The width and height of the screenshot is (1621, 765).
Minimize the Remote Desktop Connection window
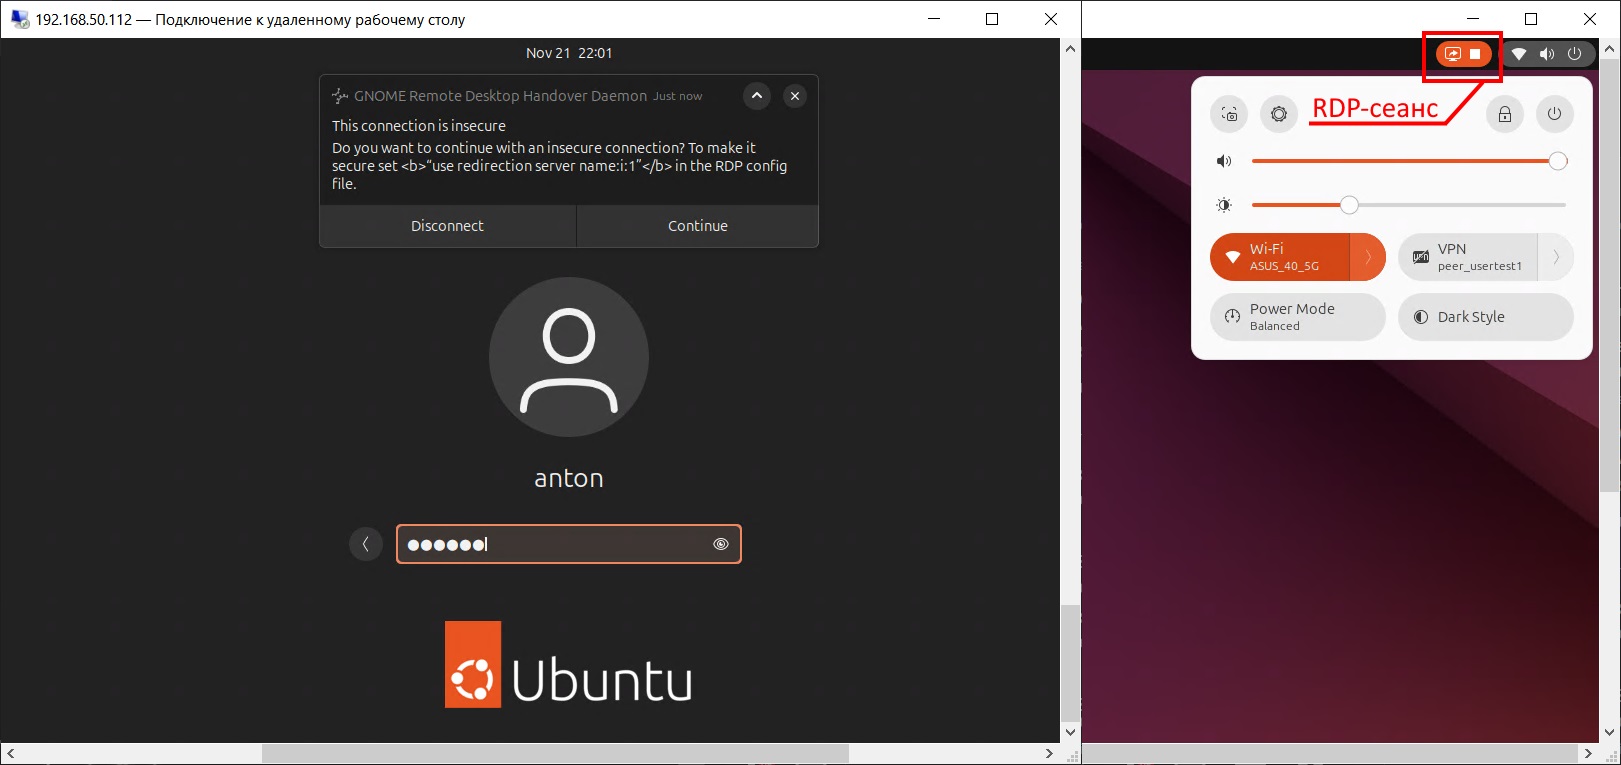tap(934, 19)
